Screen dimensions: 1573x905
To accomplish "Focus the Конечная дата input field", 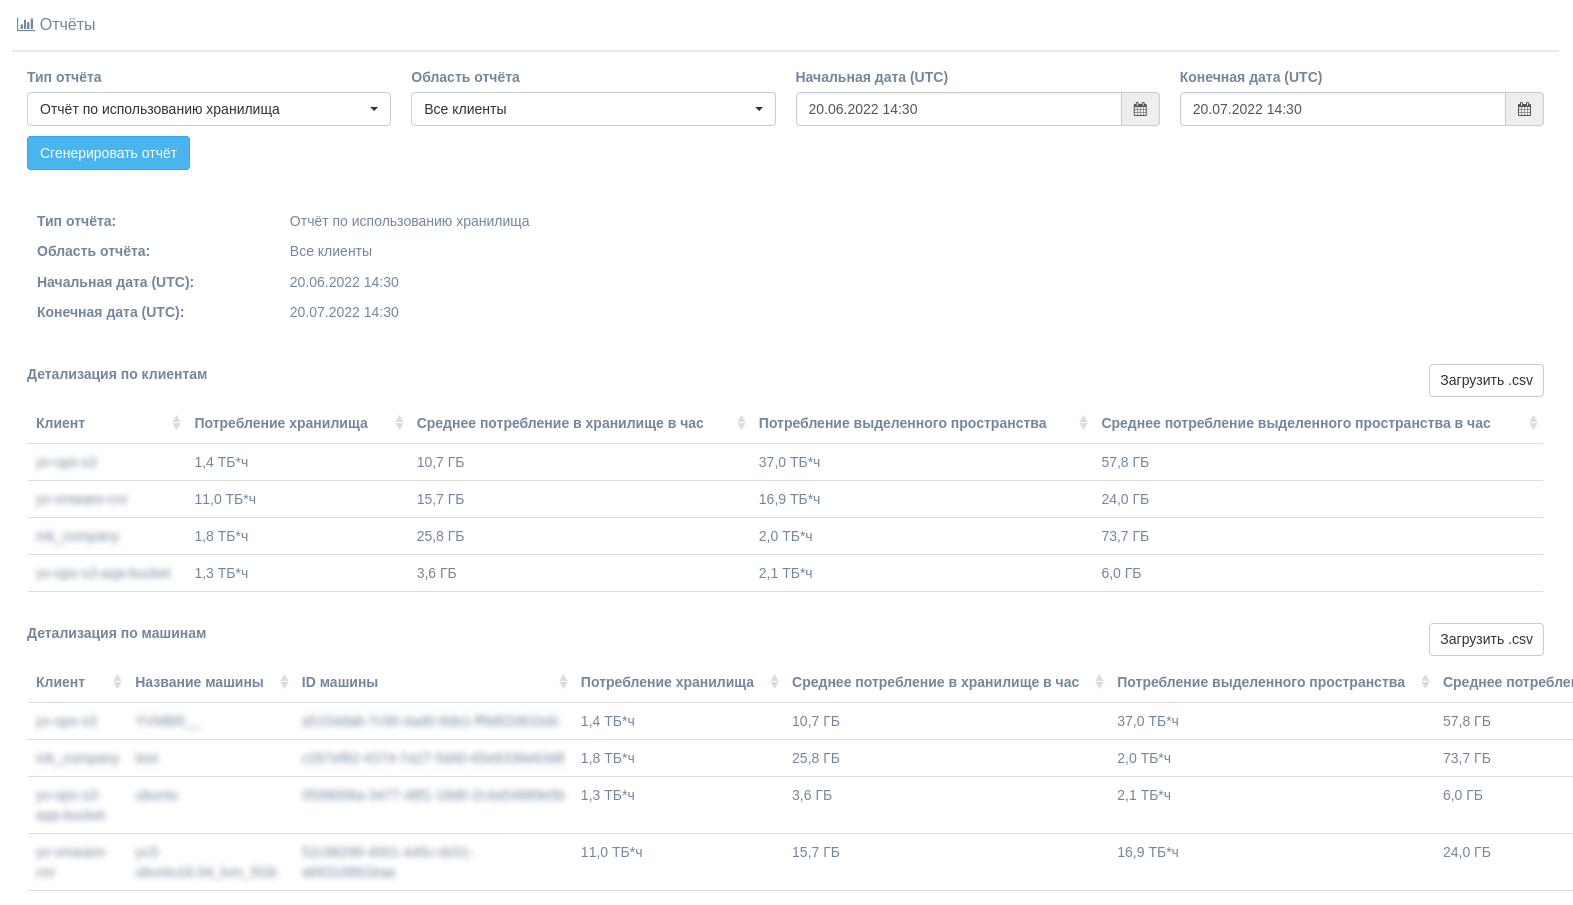I will pyautogui.click(x=1341, y=109).
